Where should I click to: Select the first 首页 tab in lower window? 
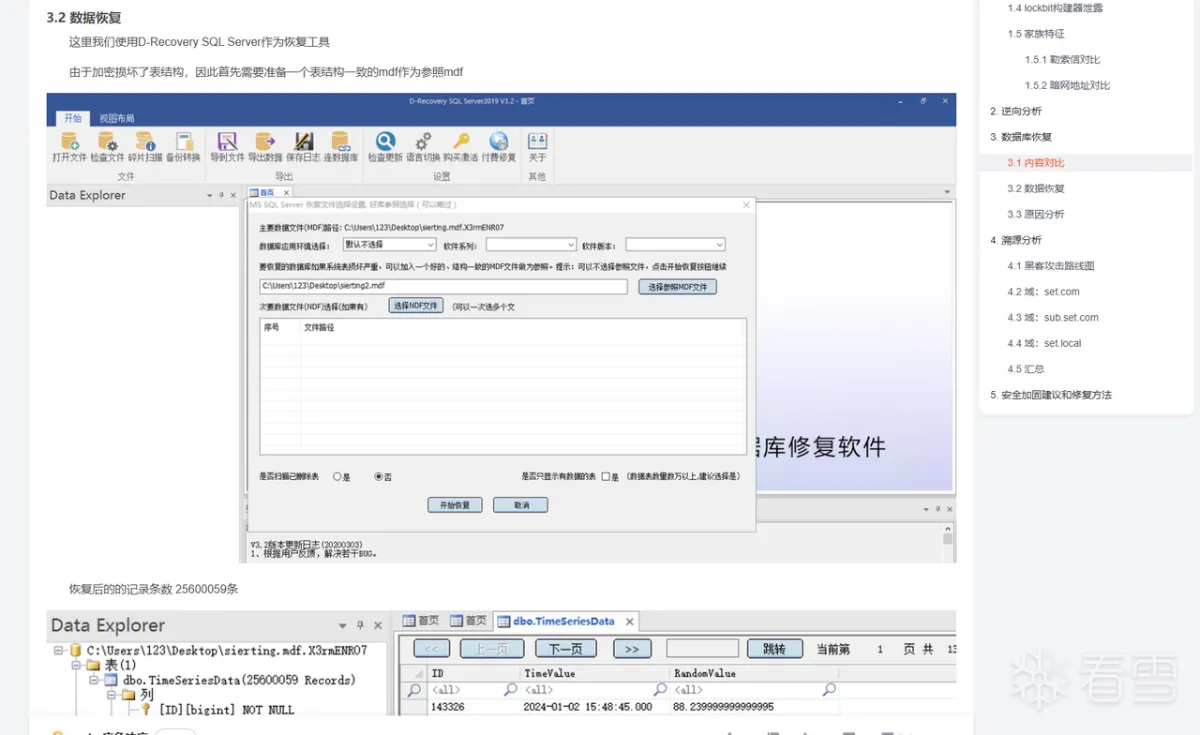point(421,621)
